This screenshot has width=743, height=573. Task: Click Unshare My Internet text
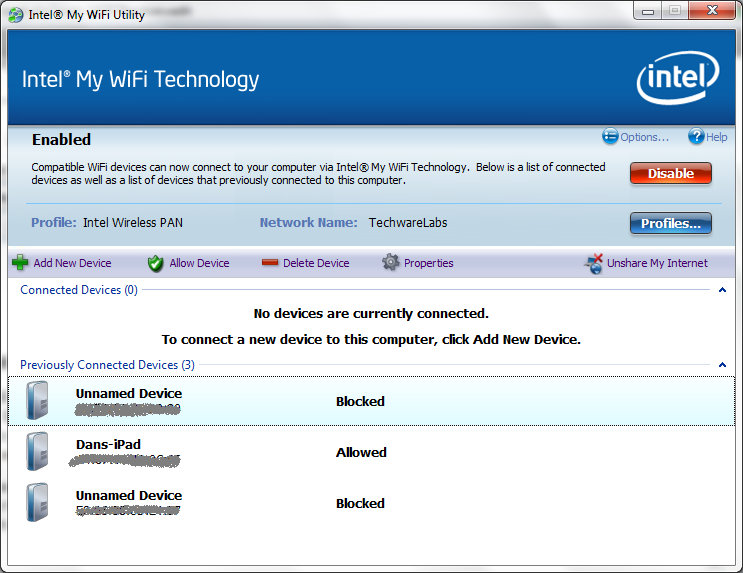657,263
